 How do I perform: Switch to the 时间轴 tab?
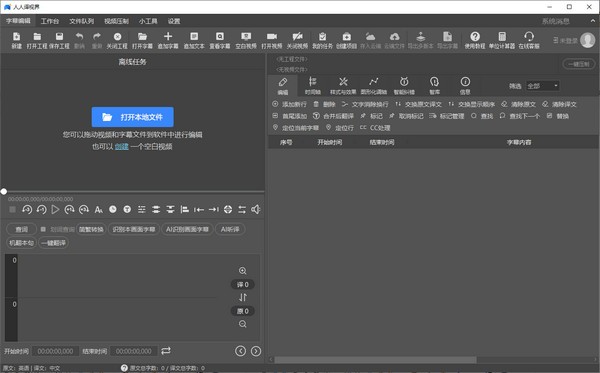(313, 86)
